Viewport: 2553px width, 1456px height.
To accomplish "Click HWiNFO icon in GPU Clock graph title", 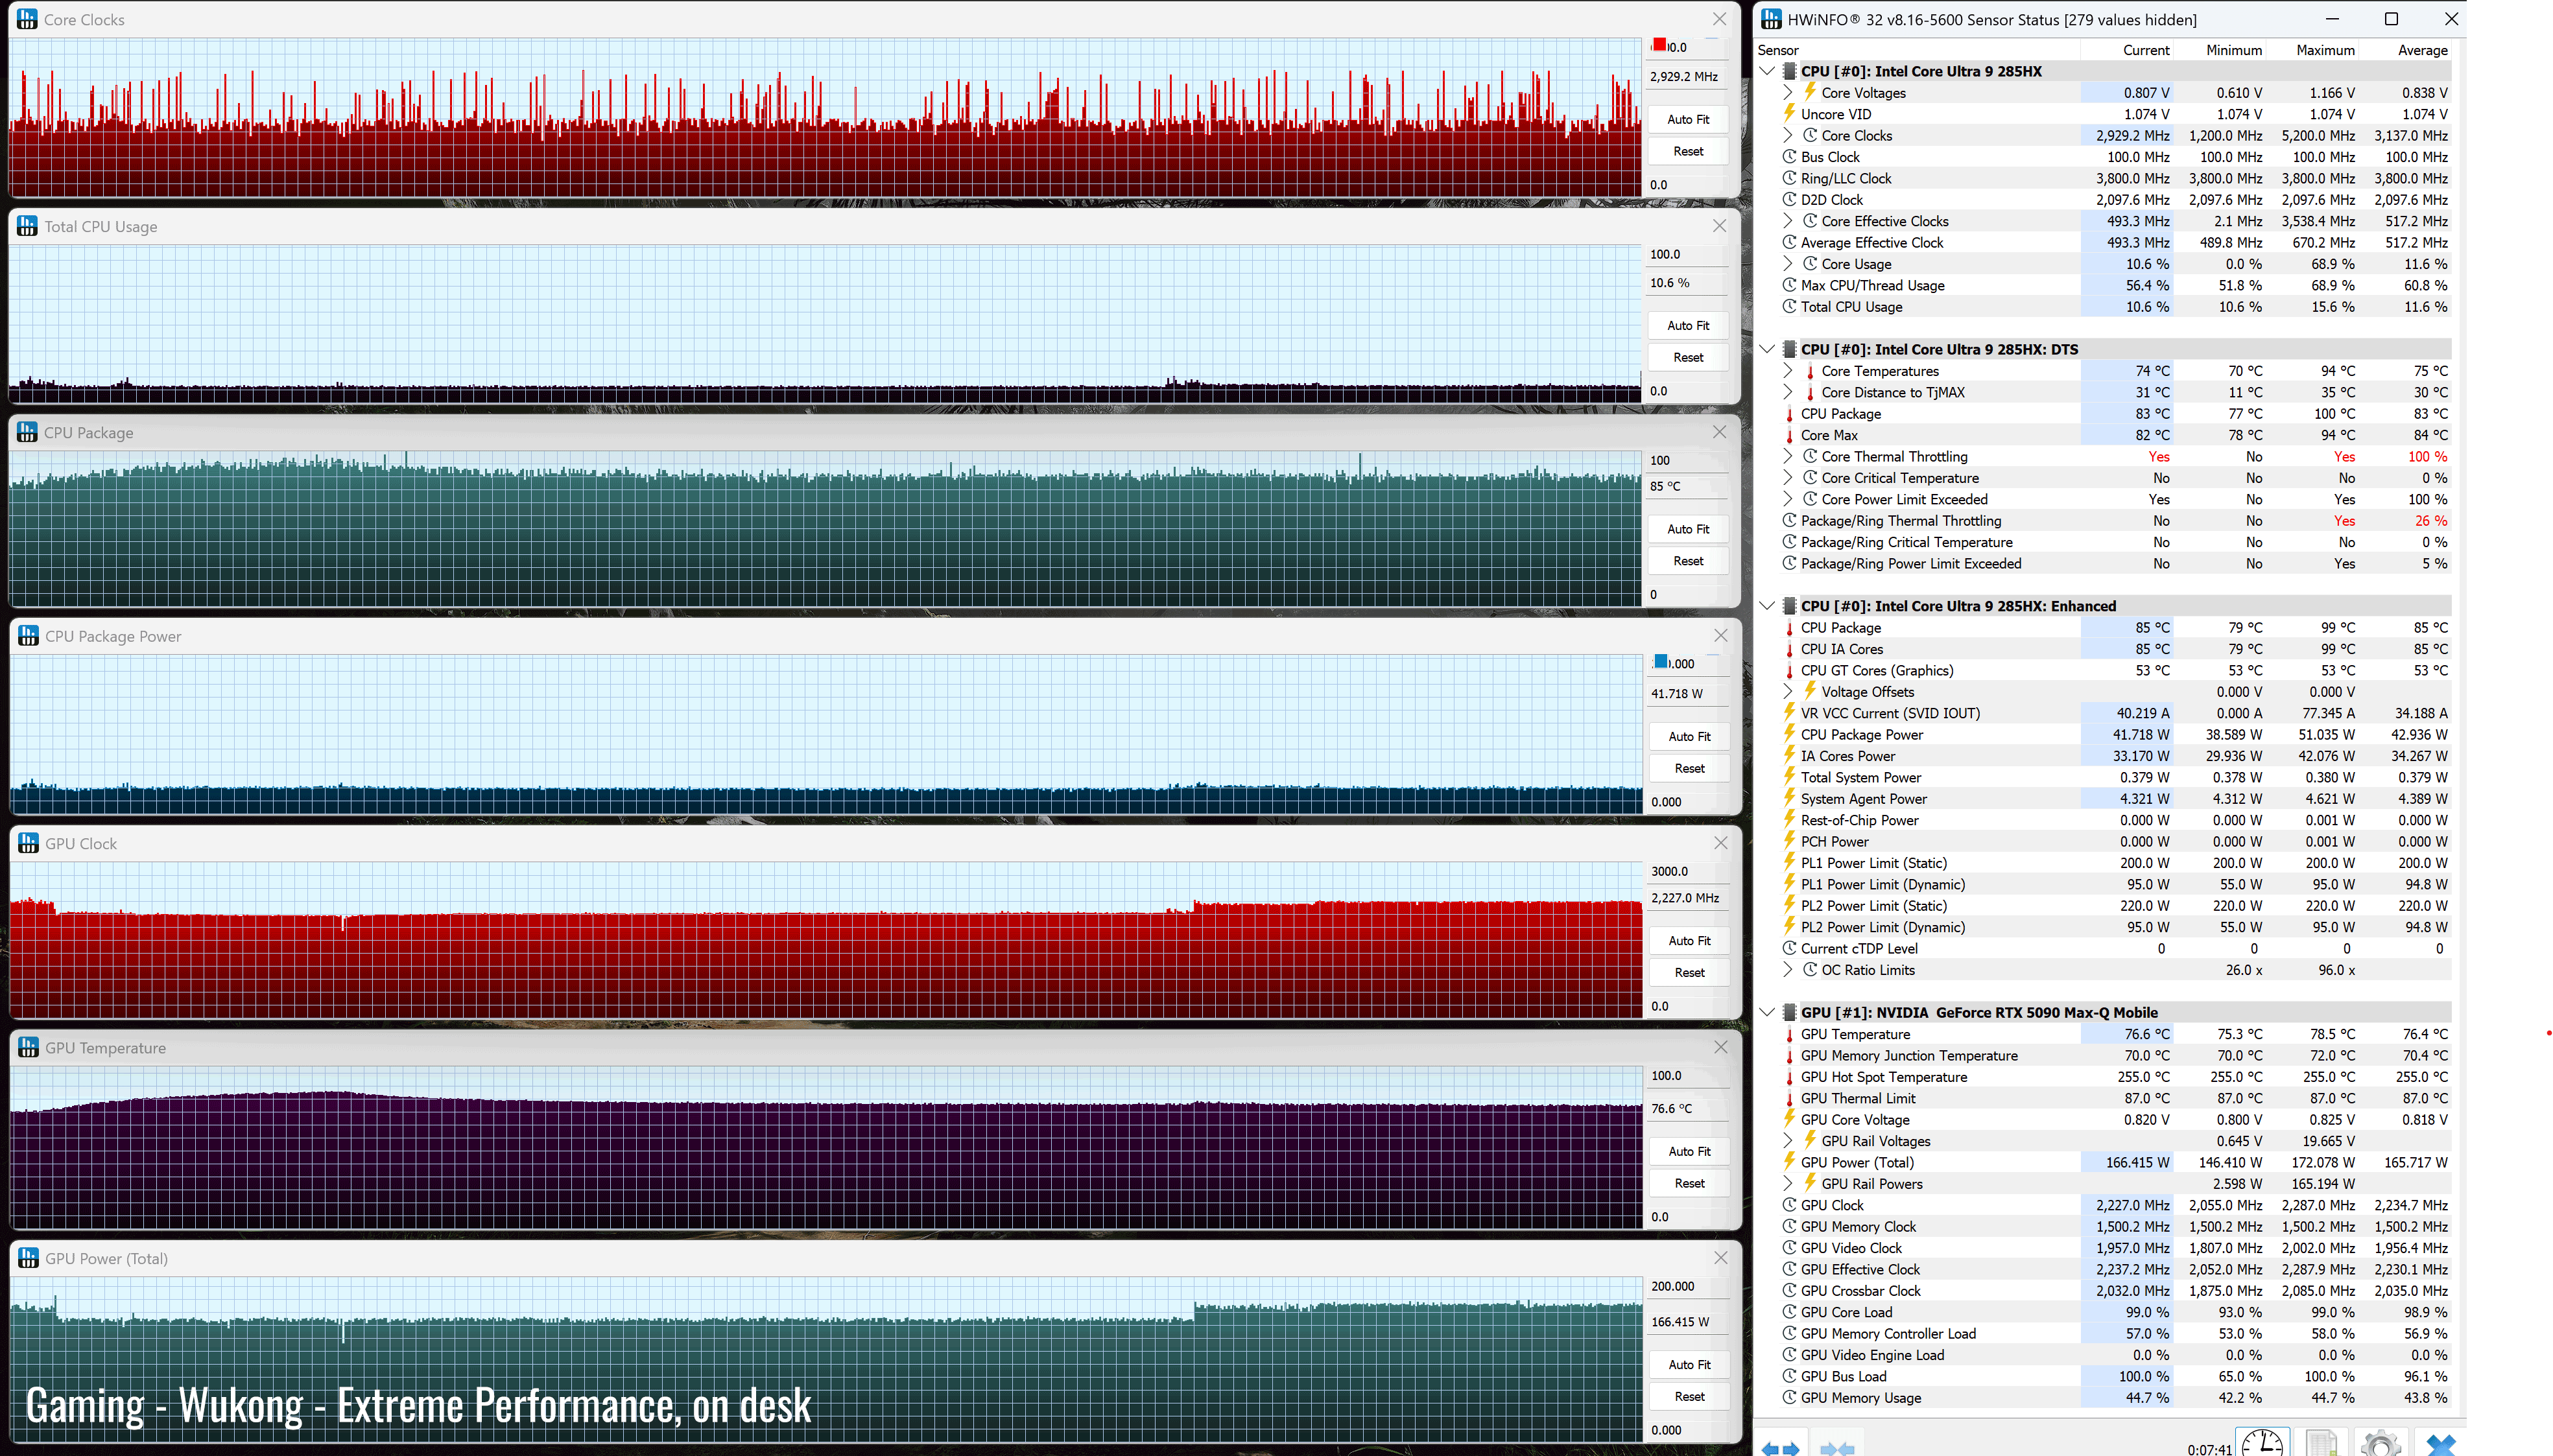I will (x=28, y=843).
